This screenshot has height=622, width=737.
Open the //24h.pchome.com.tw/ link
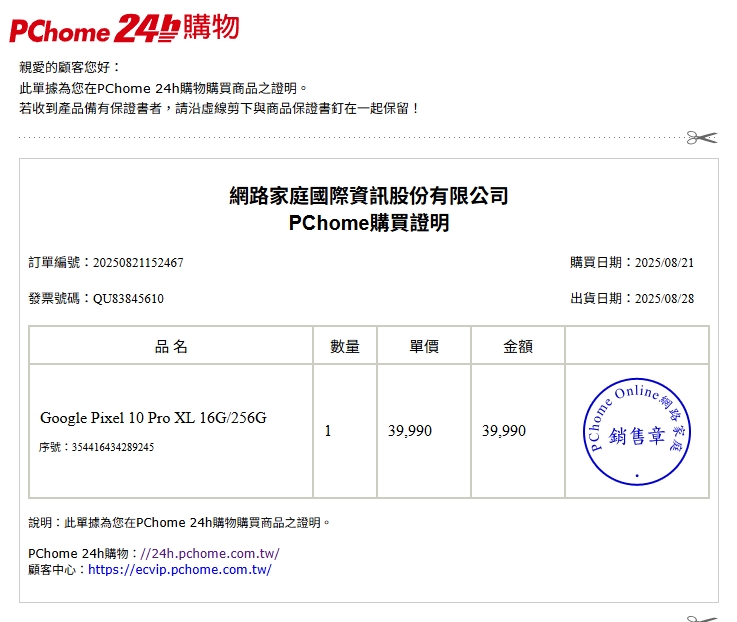point(210,553)
